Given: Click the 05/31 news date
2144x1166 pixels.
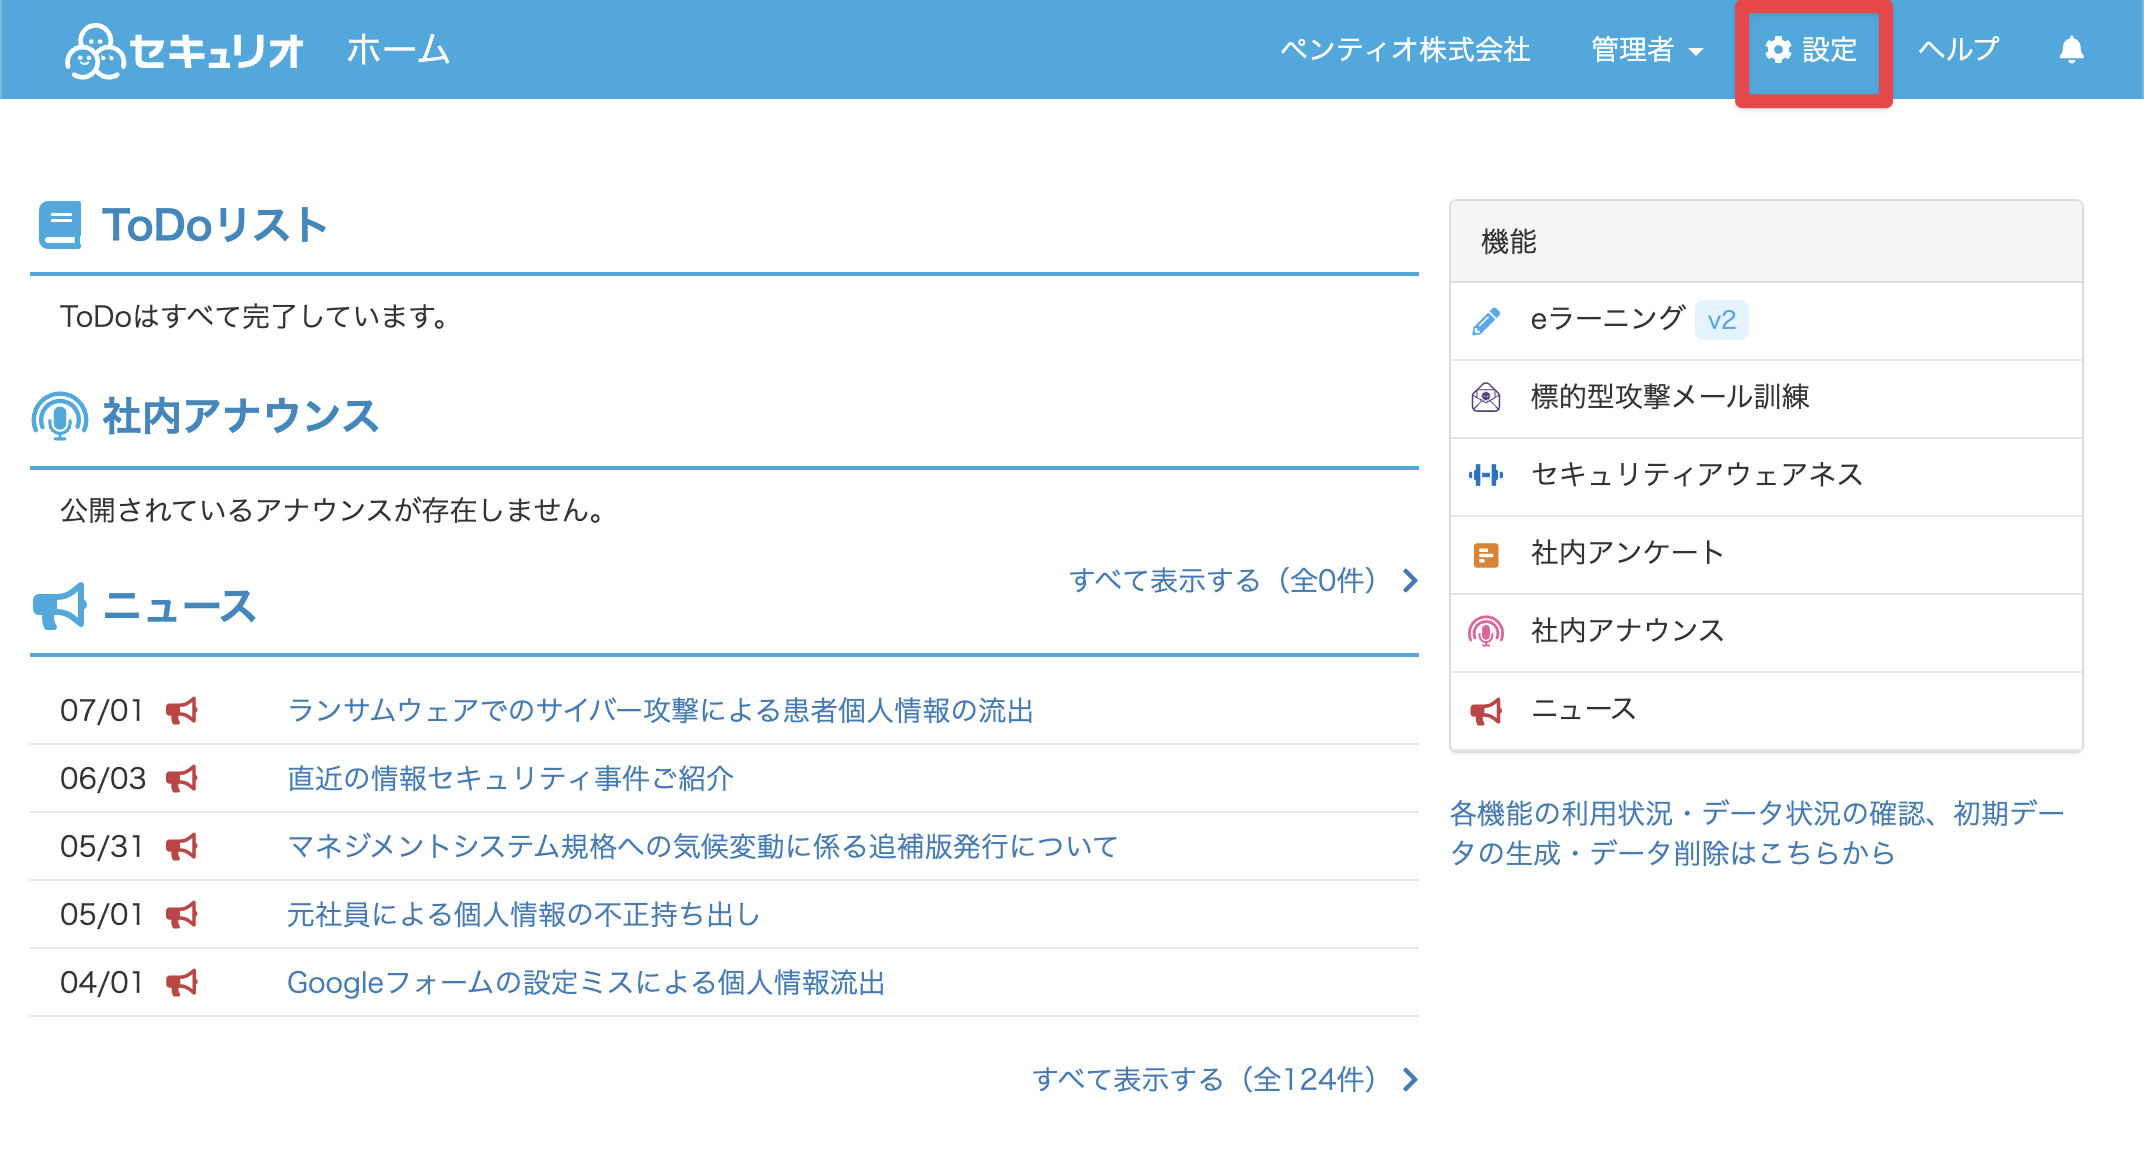Looking at the screenshot, I should point(102,846).
